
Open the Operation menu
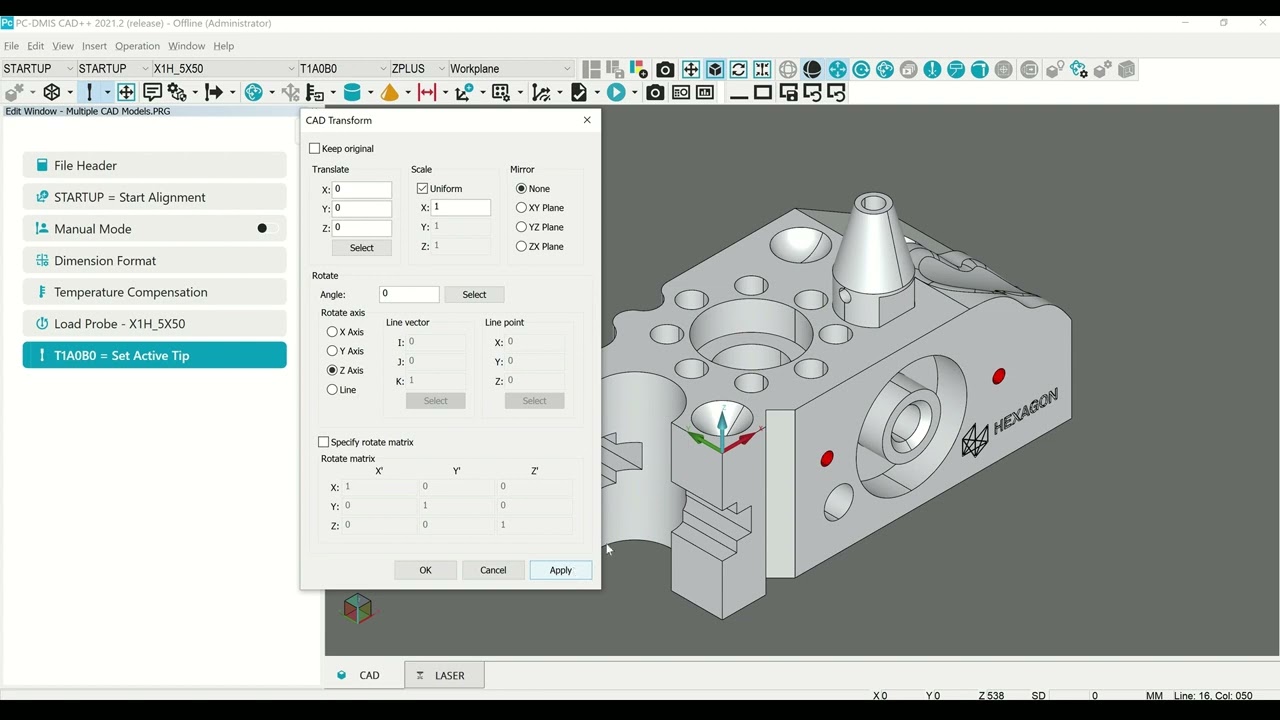pos(137,46)
